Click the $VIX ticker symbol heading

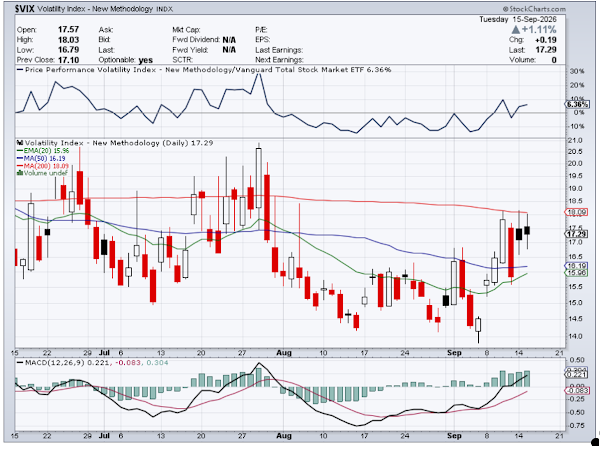coord(25,9)
